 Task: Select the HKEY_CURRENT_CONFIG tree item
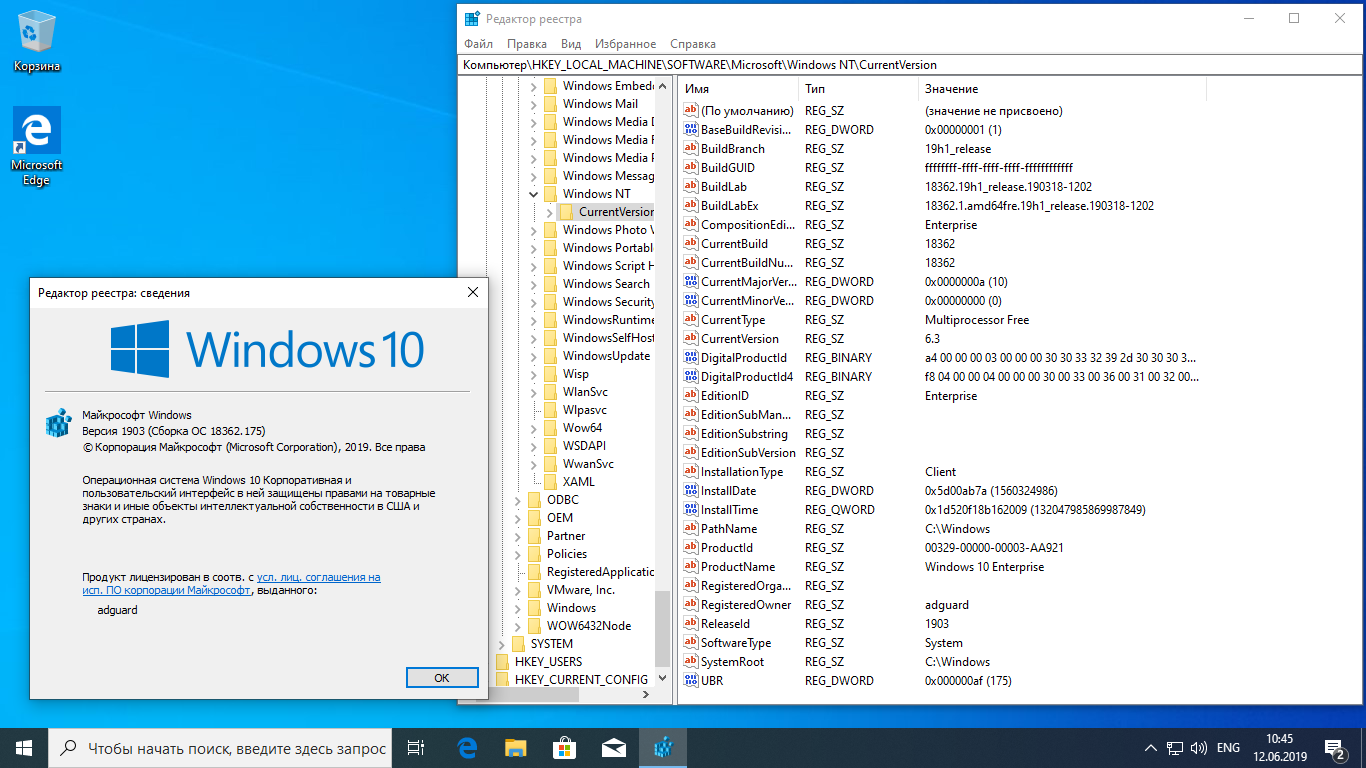tap(581, 679)
